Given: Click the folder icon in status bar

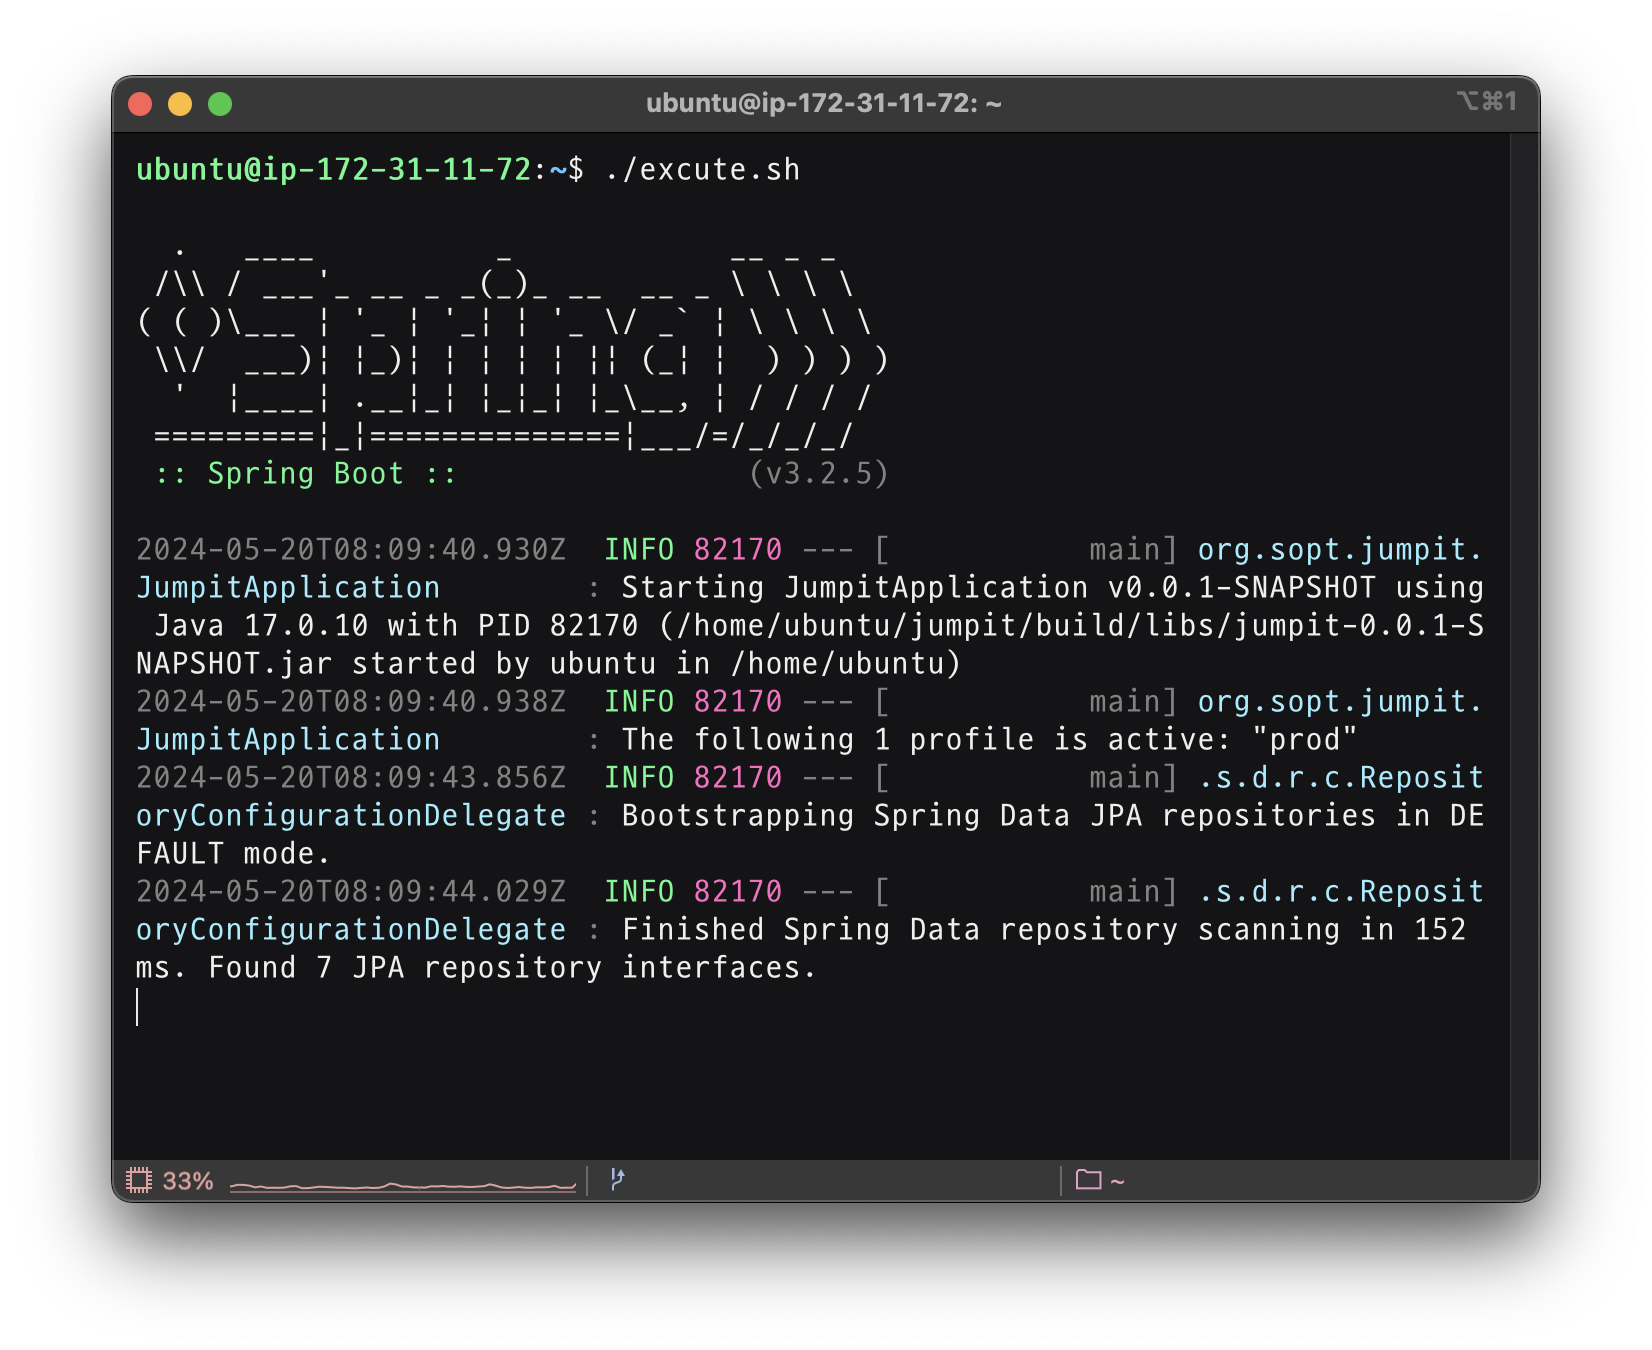Looking at the screenshot, I should (x=1088, y=1180).
